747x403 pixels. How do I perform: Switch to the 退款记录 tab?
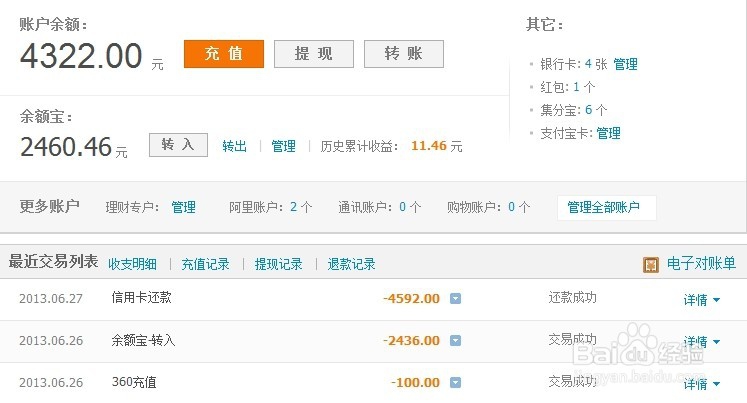352,264
